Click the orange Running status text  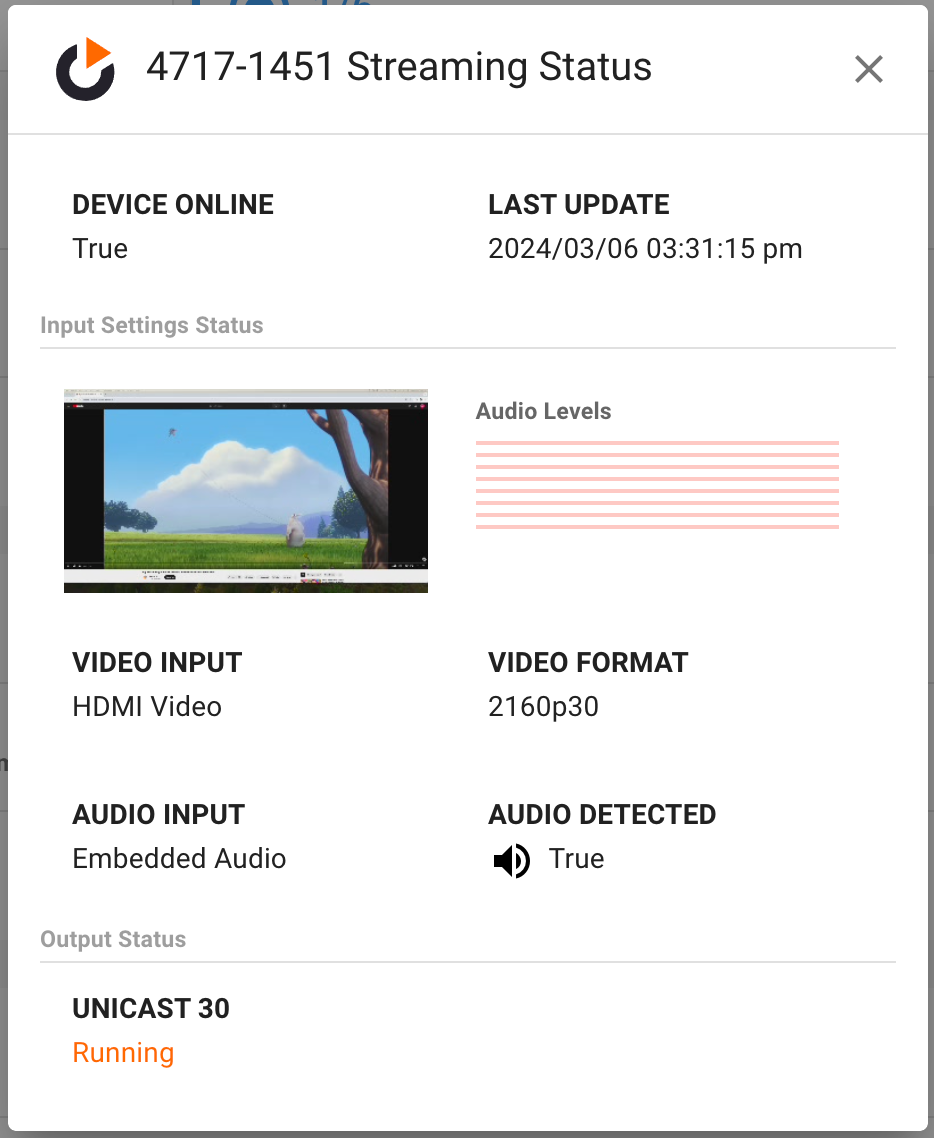[123, 1052]
